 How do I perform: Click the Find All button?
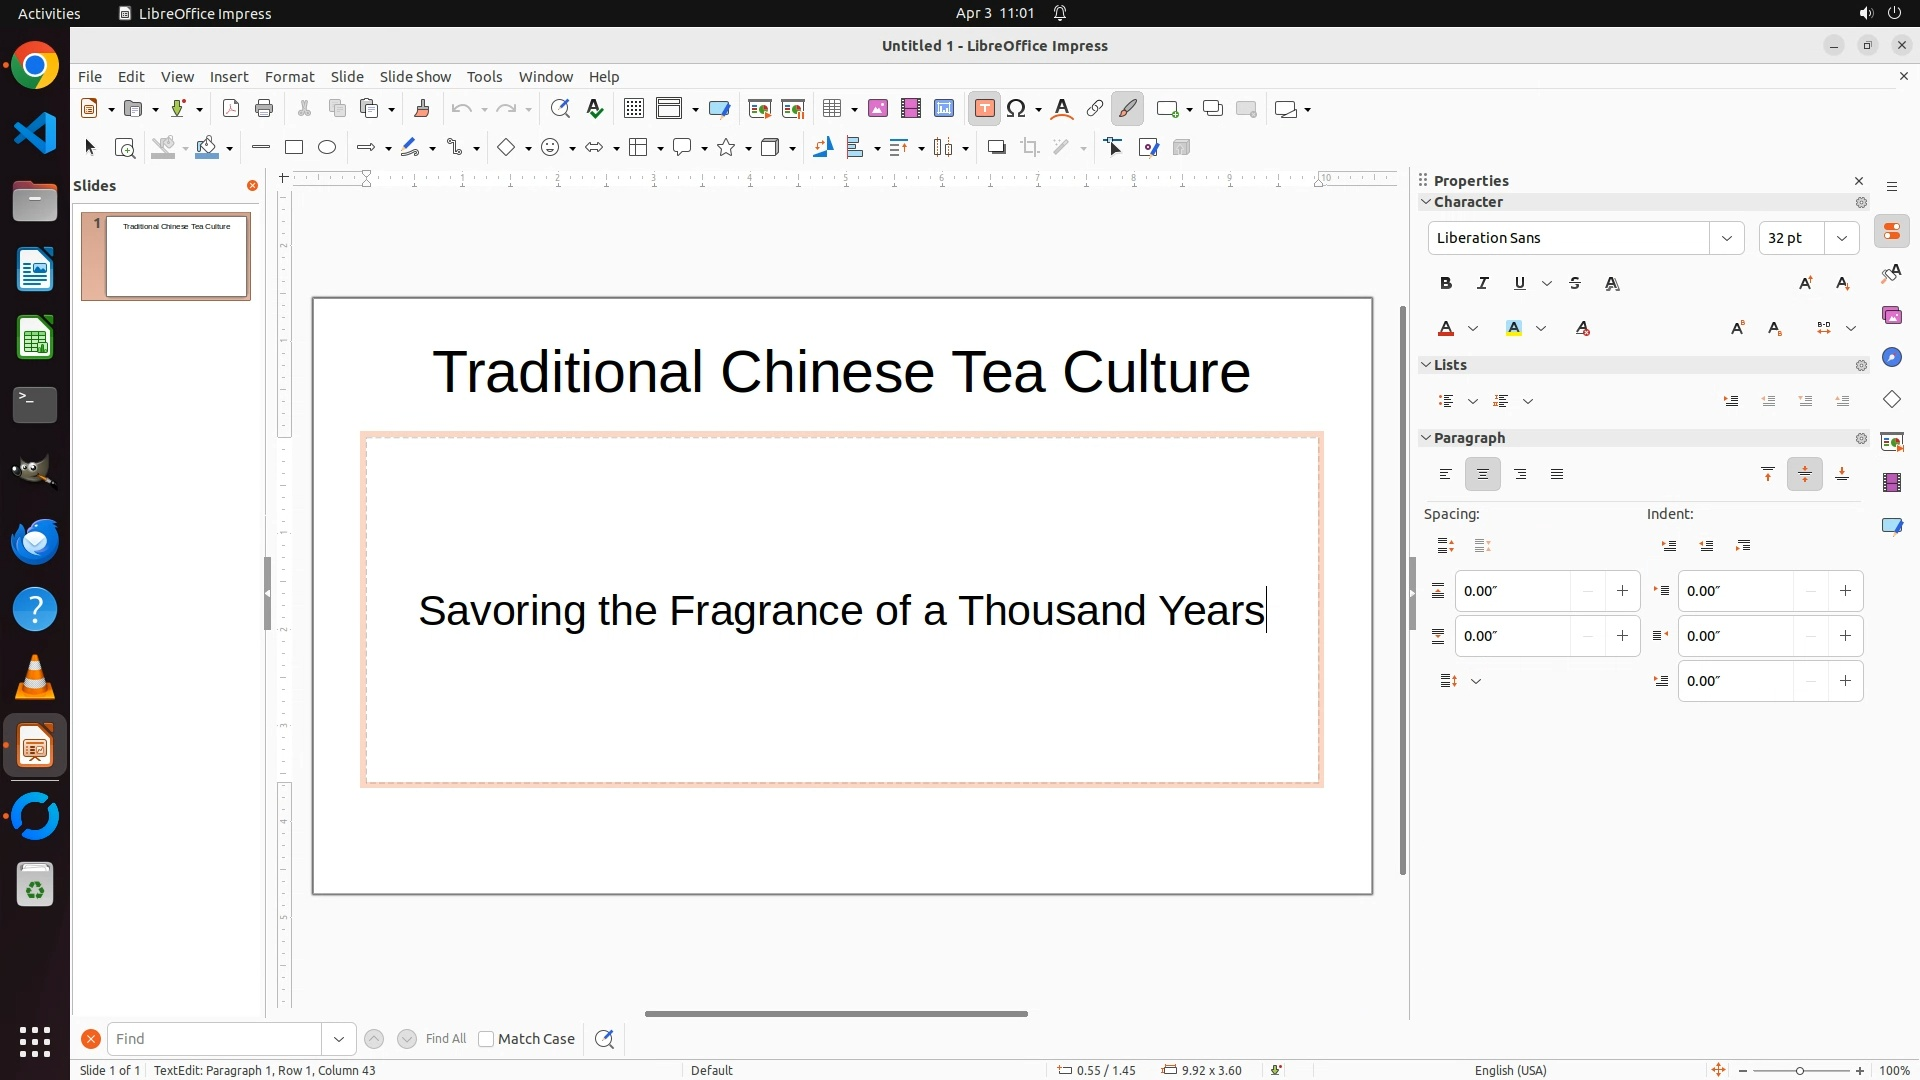tap(445, 1039)
